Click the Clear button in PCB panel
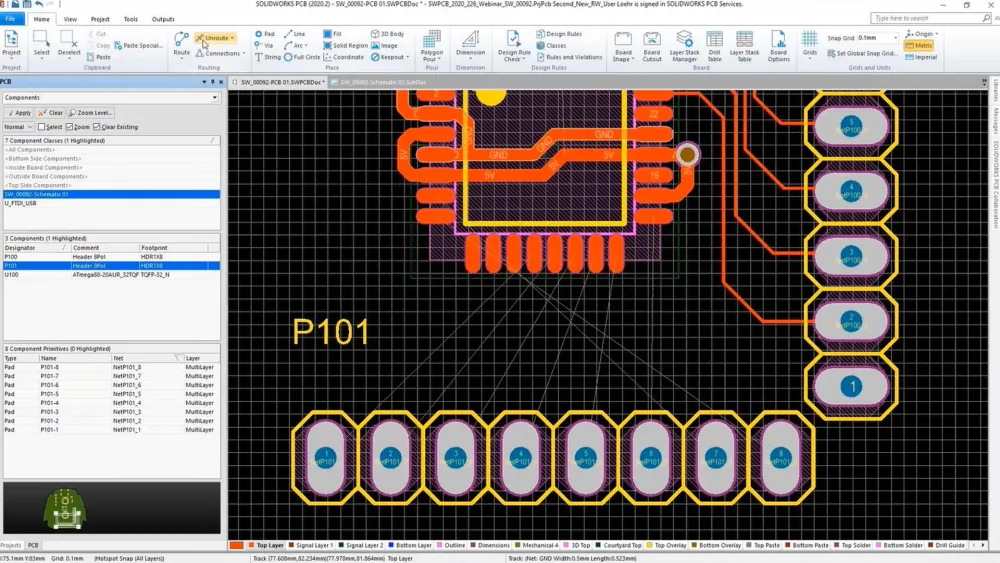1000x563 pixels. tap(51, 112)
